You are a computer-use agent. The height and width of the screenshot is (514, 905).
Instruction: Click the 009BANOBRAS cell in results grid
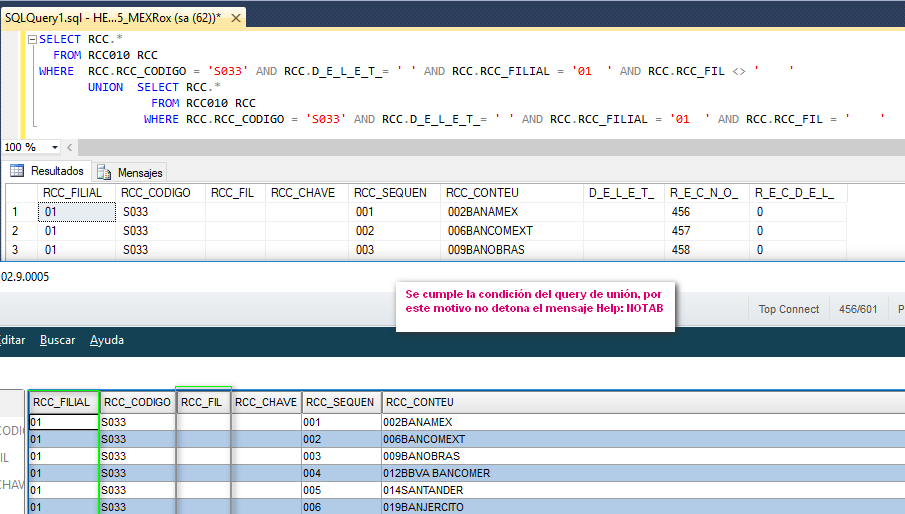pyautogui.click(x=512, y=250)
